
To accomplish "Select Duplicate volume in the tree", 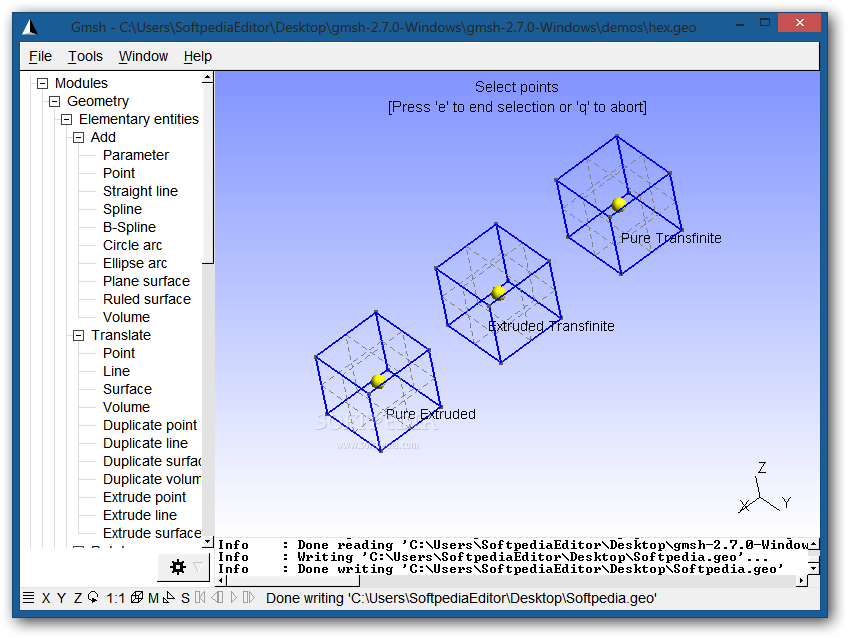I will [x=152, y=479].
